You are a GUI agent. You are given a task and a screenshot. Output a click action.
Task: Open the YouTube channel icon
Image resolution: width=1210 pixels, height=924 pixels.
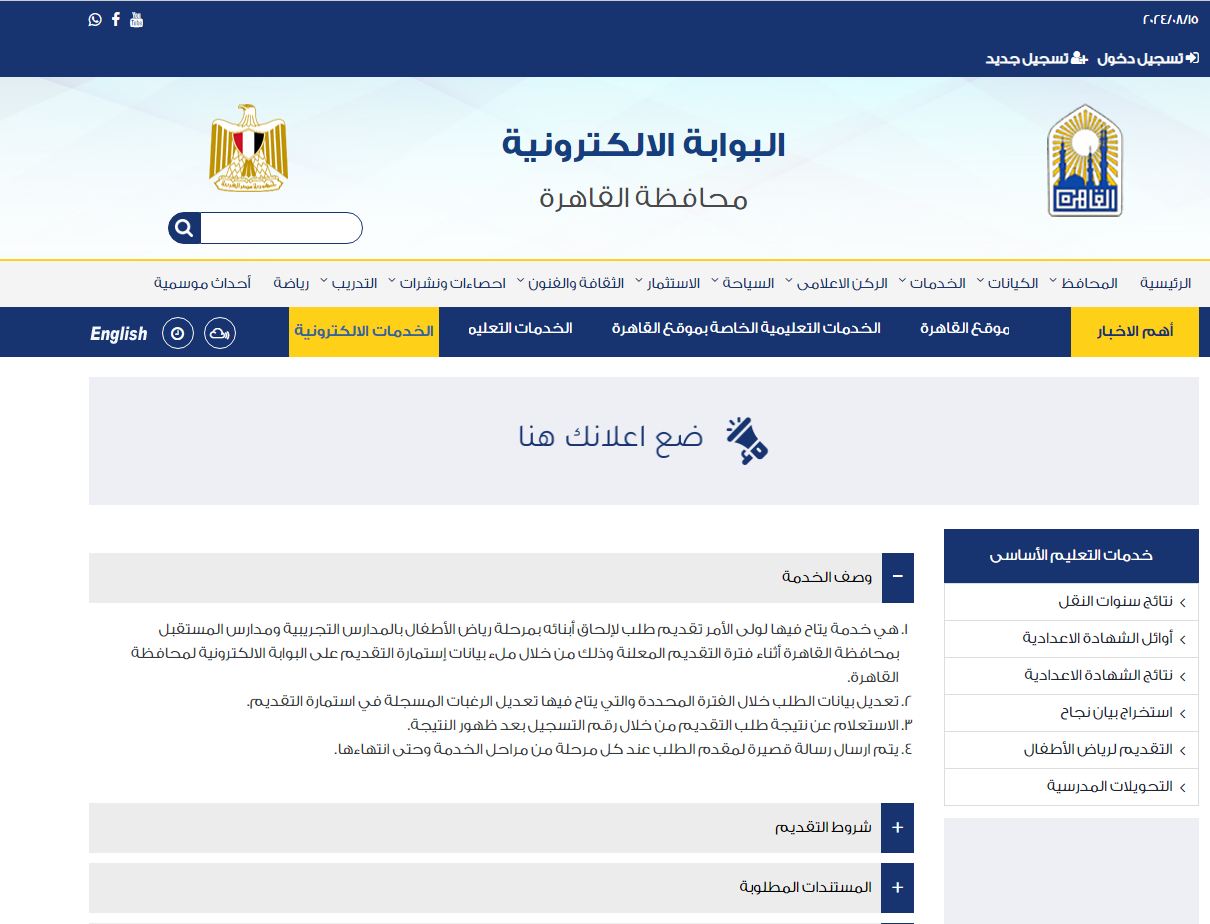click(x=137, y=19)
